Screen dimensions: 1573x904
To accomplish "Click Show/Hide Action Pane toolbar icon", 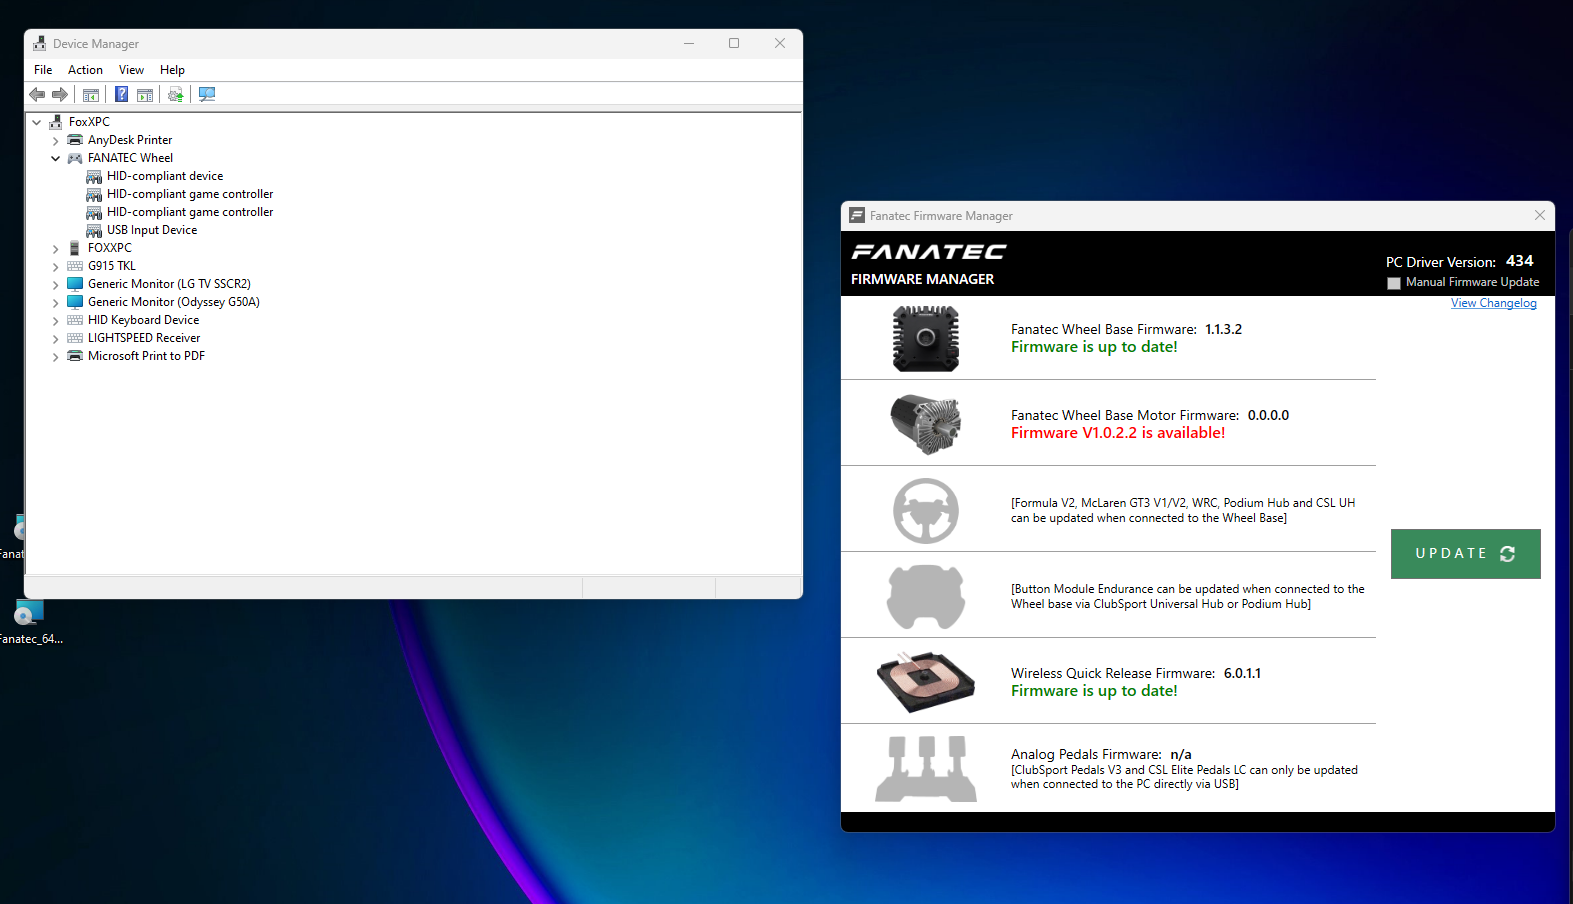I will [145, 94].
